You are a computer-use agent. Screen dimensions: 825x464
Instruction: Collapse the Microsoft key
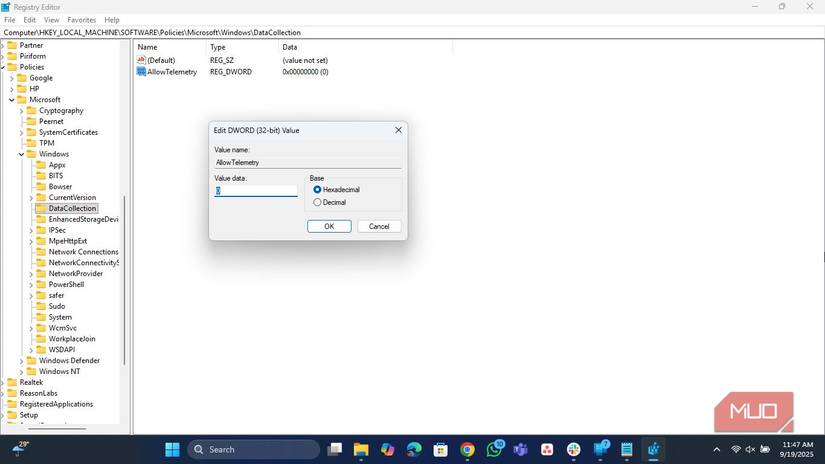[x=12, y=99]
